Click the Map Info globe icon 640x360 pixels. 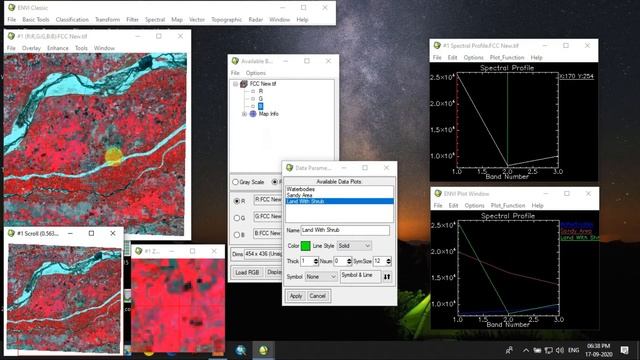[253, 114]
